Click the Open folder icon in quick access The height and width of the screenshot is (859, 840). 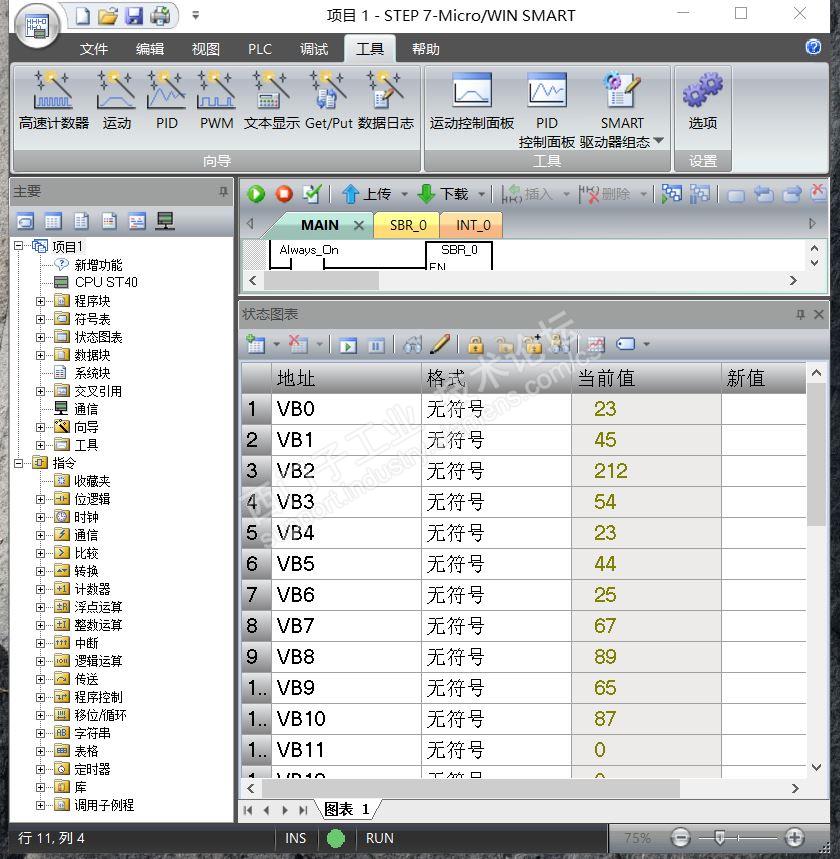tap(108, 16)
